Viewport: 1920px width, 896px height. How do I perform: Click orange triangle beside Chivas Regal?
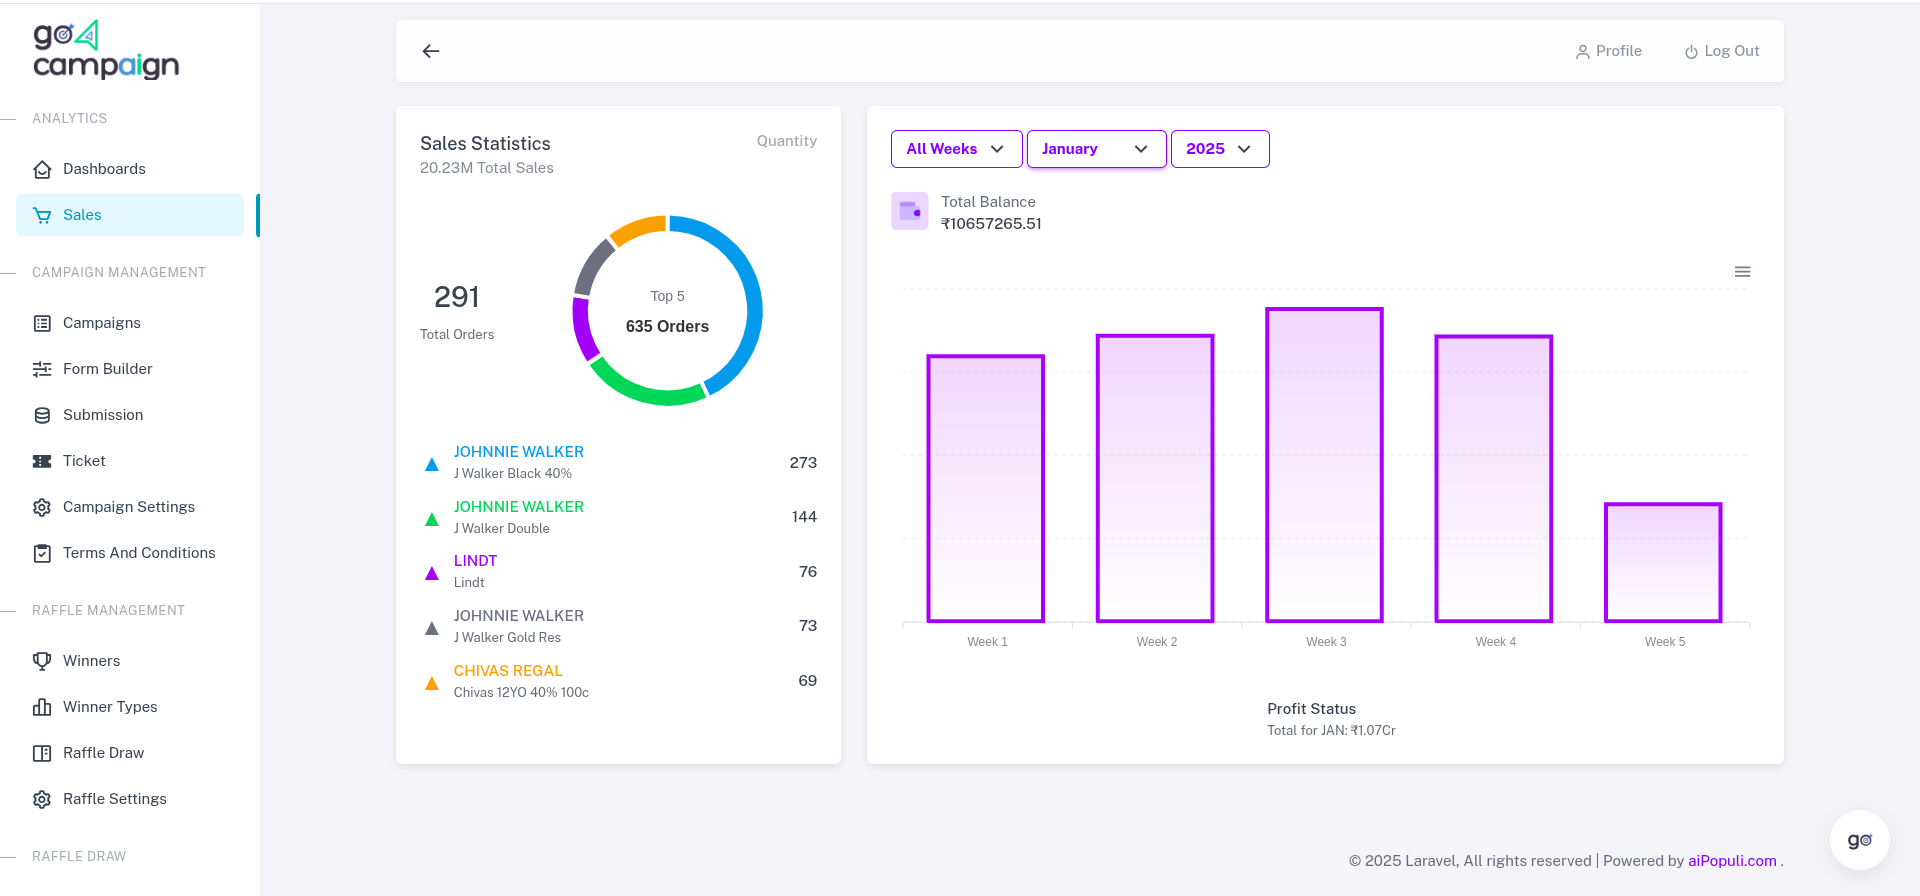[x=432, y=683]
